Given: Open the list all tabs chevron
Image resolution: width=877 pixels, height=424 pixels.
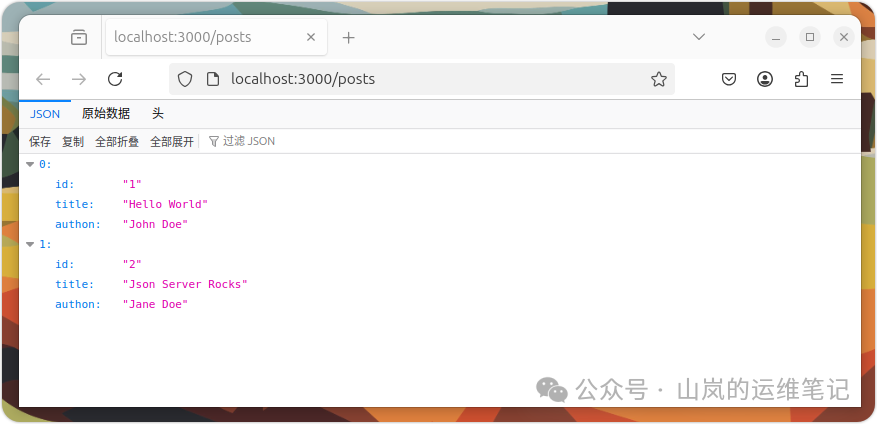Looking at the screenshot, I should click(x=699, y=37).
